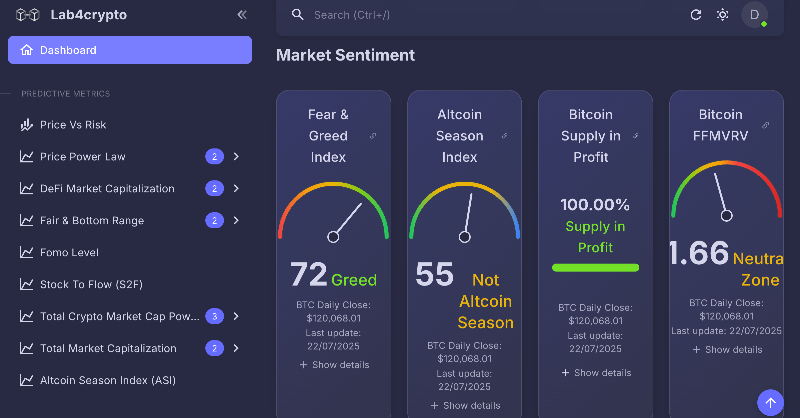Click the Fair & Bottom Range chart icon
The image size is (800, 418).
tap(27, 220)
